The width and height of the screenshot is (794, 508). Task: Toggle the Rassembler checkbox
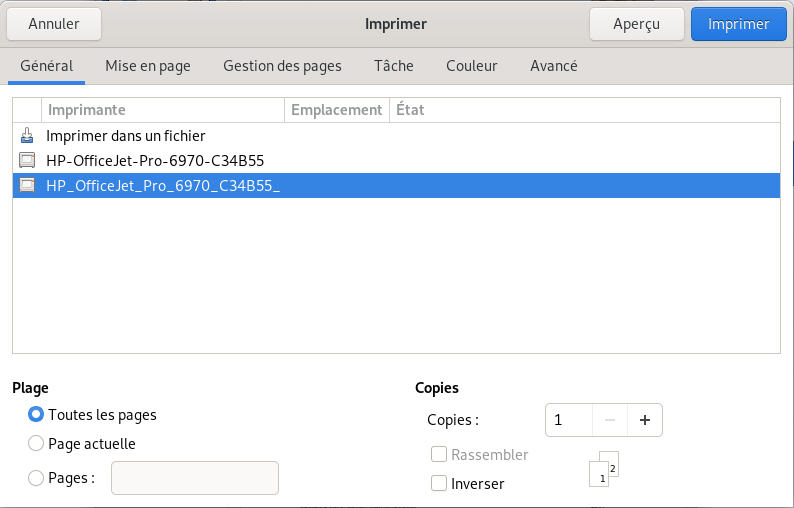pyautogui.click(x=439, y=455)
